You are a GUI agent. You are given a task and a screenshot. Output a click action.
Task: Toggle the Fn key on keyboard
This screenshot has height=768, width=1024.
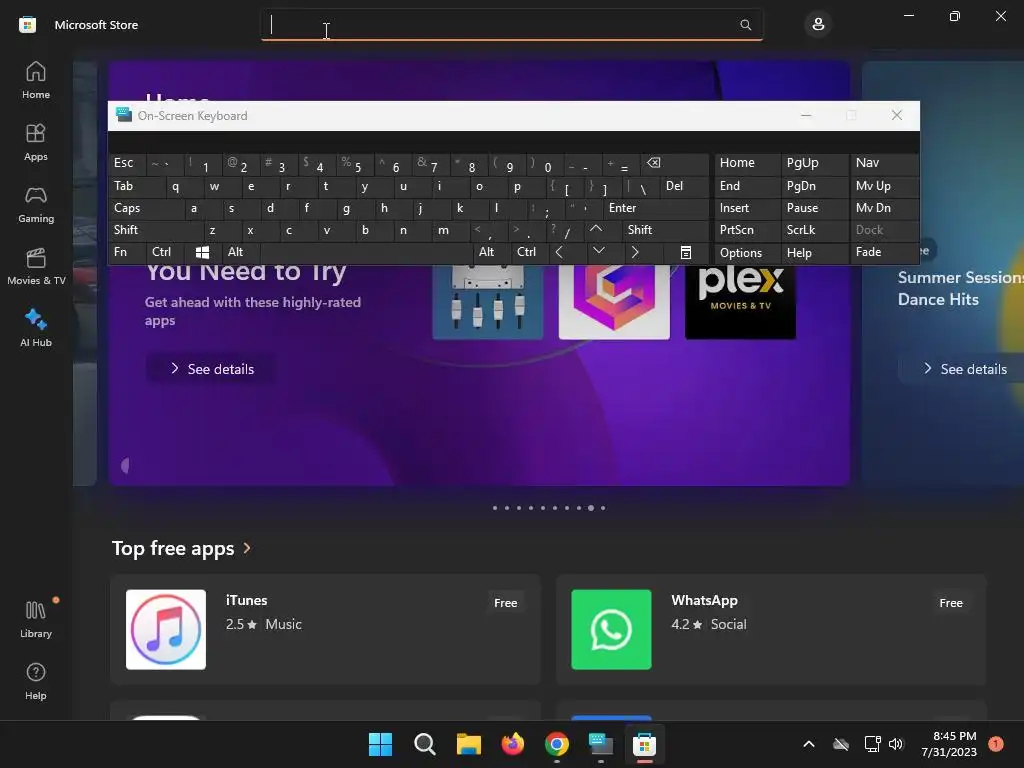[x=127, y=252]
